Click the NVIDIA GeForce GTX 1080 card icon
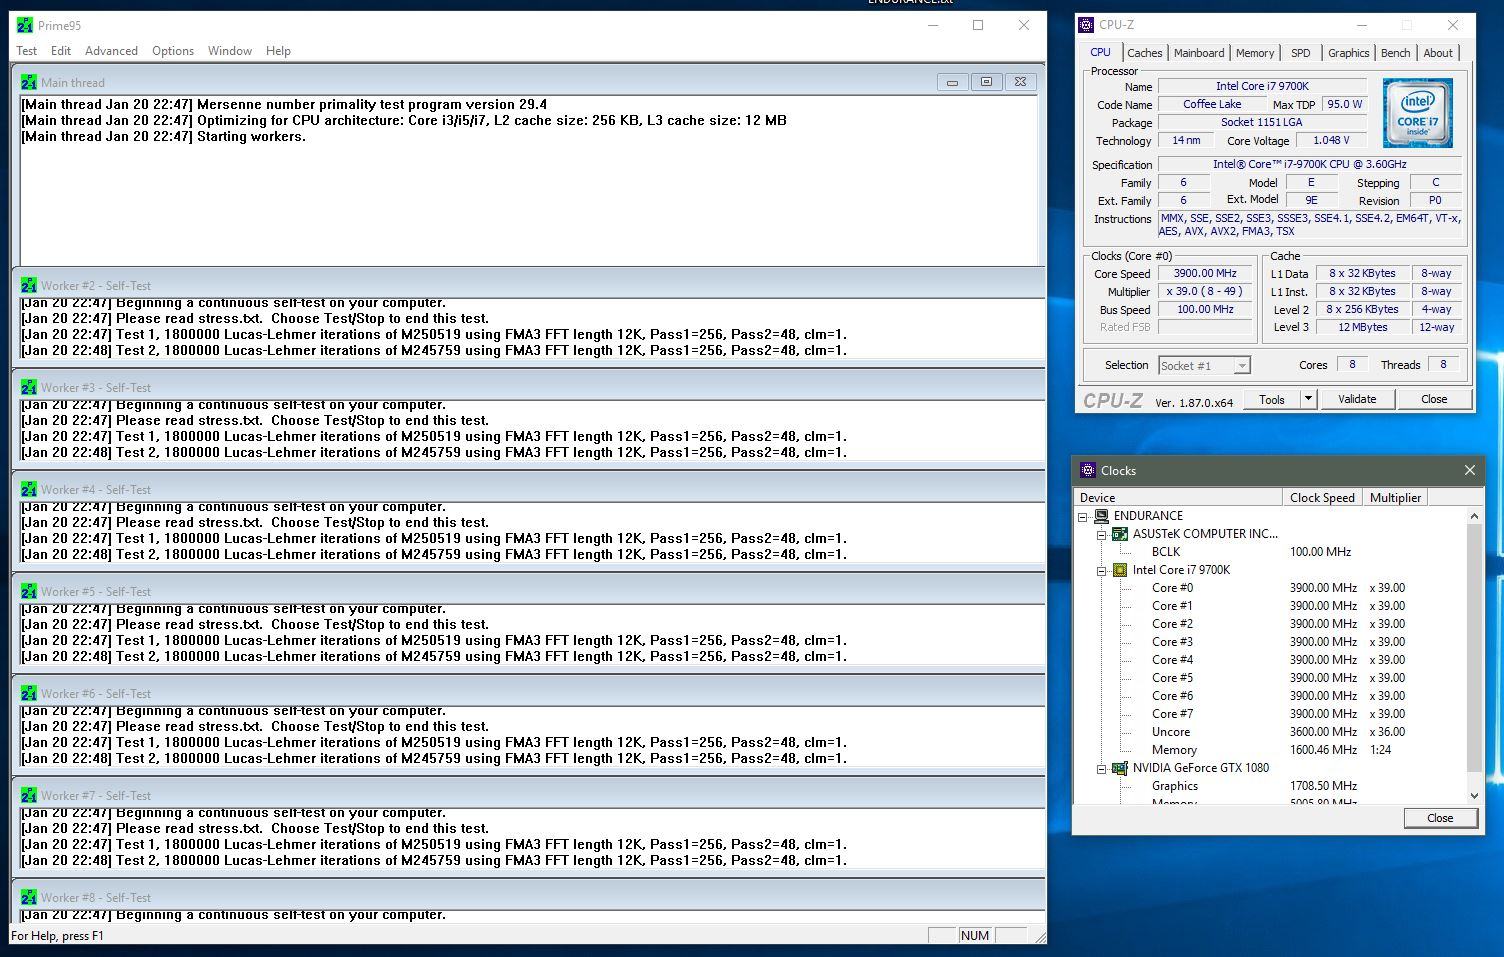Screen dimensions: 1504x957 click(x=1120, y=768)
